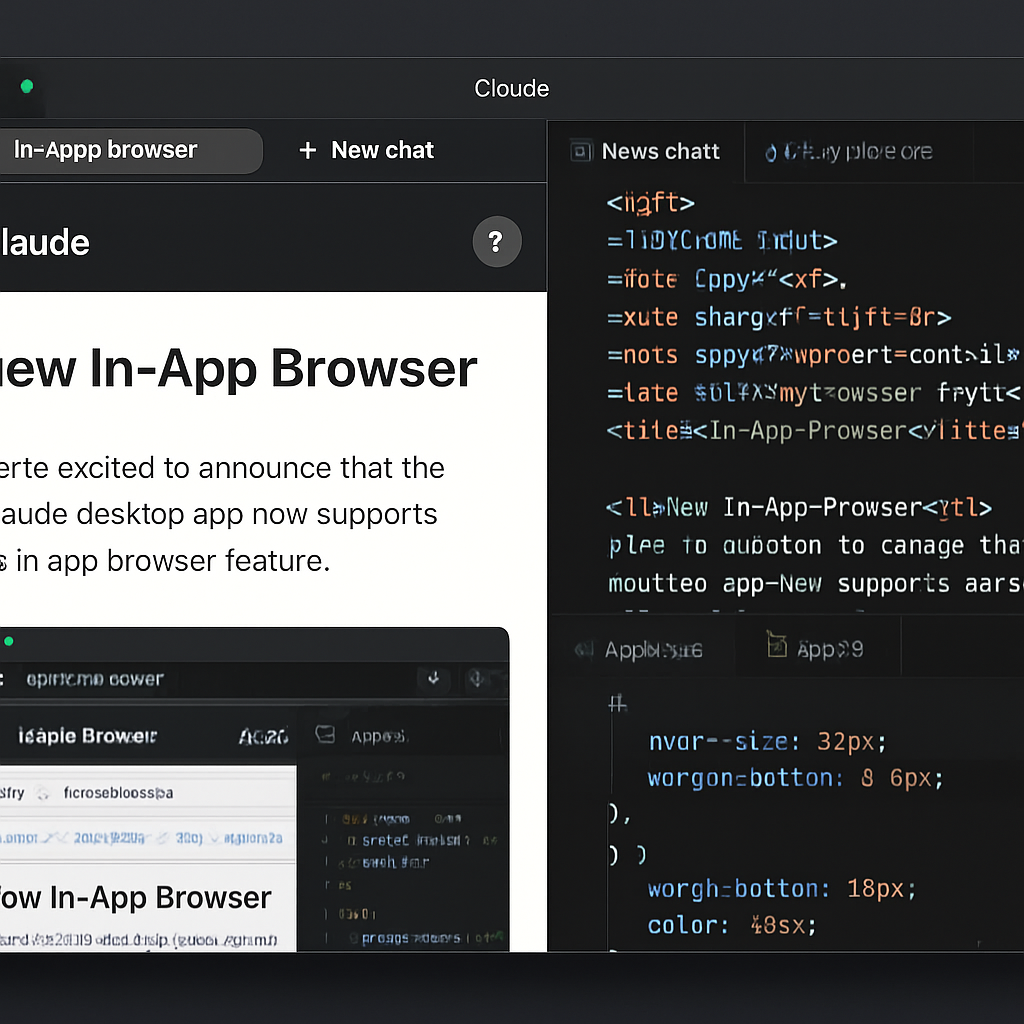Viewport: 1024px width, 1024px height.
Task: Click the Cloude window title
Action: click(x=511, y=88)
